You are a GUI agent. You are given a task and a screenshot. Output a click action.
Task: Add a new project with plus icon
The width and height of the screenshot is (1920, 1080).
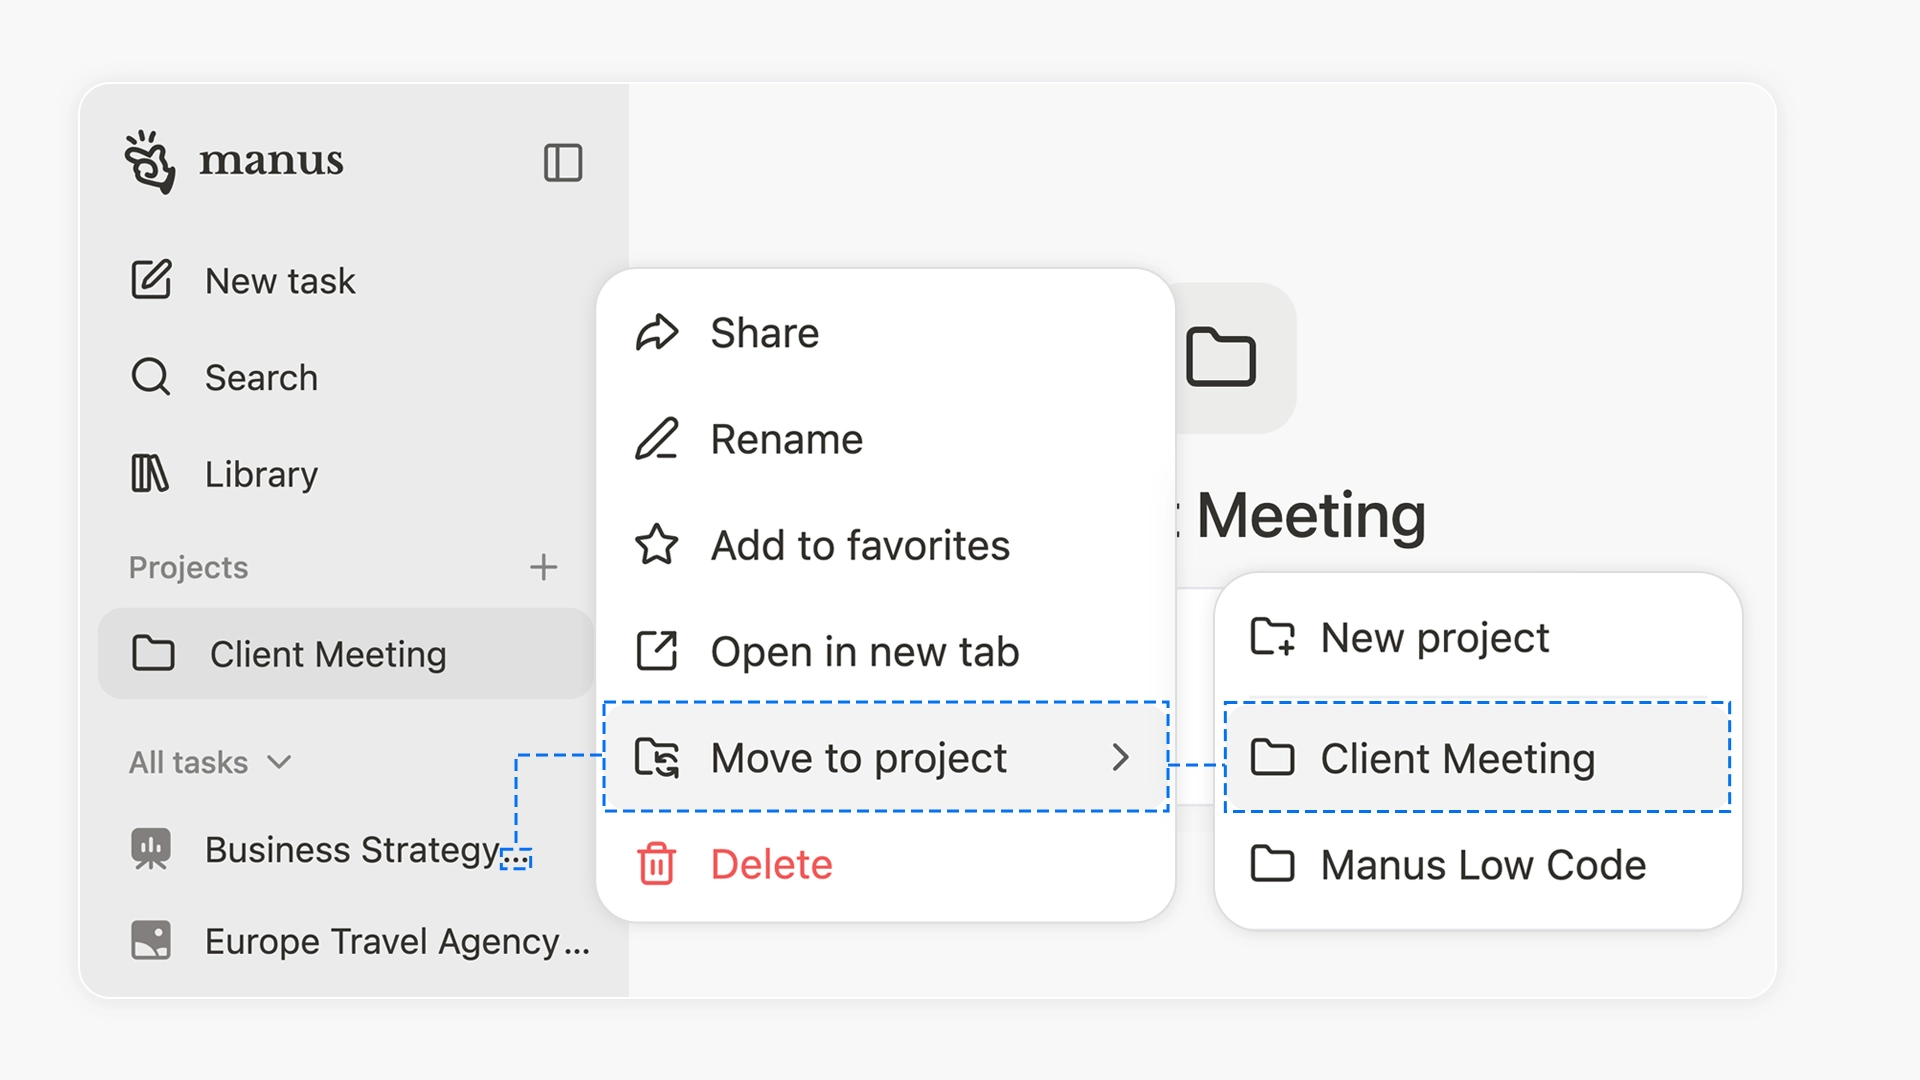[543, 567]
